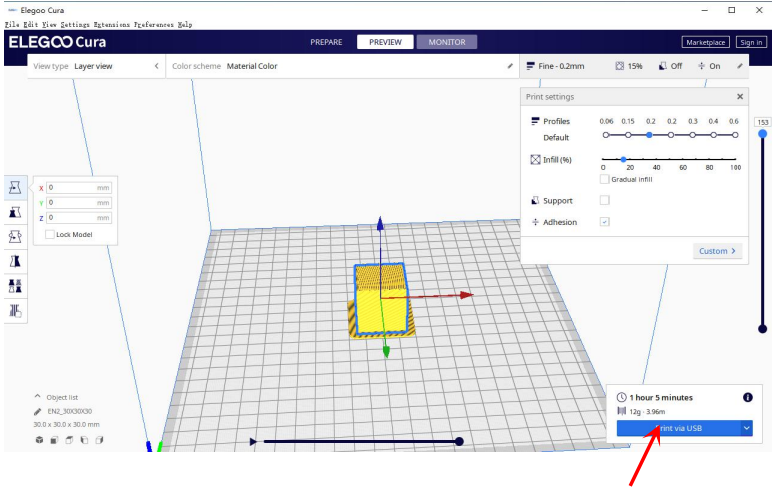Switch to right side view icon
Image resolution: width=773 pixels, height=489 pixels.
coord(99,440)
